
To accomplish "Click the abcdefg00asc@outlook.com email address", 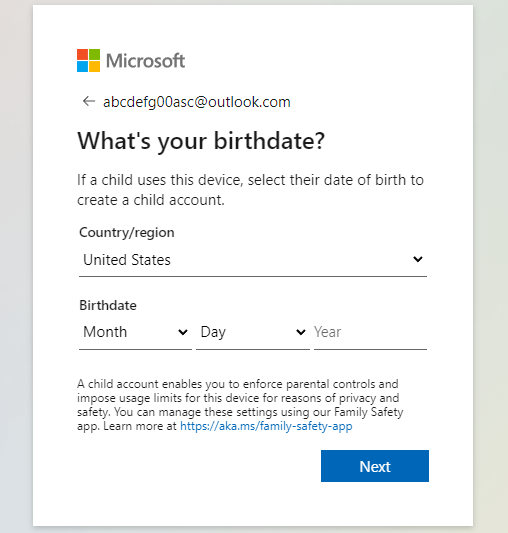I will point(197,102).
